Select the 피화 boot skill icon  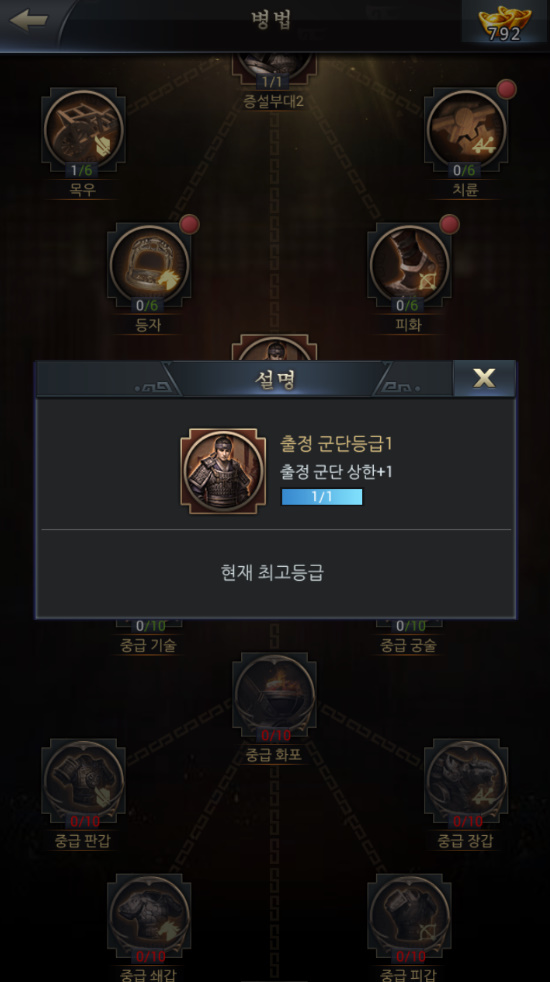(x=409, y=265)
